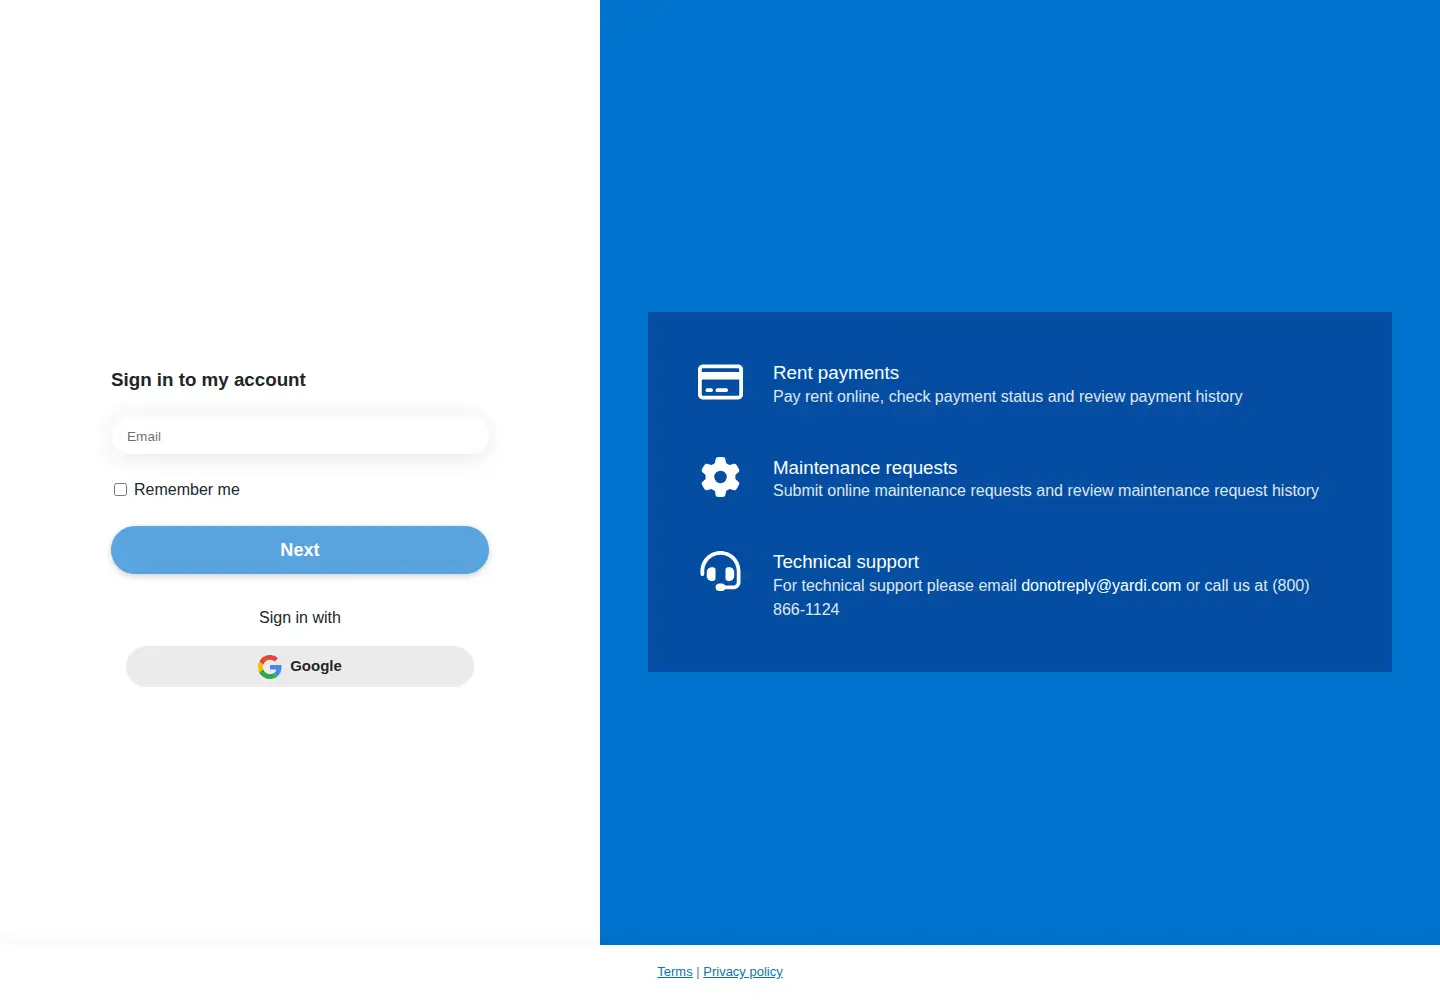This screenshot has height=1000, width=1440.
Task: Click the "Maintenance requests" title text
Action: (865, 468)
